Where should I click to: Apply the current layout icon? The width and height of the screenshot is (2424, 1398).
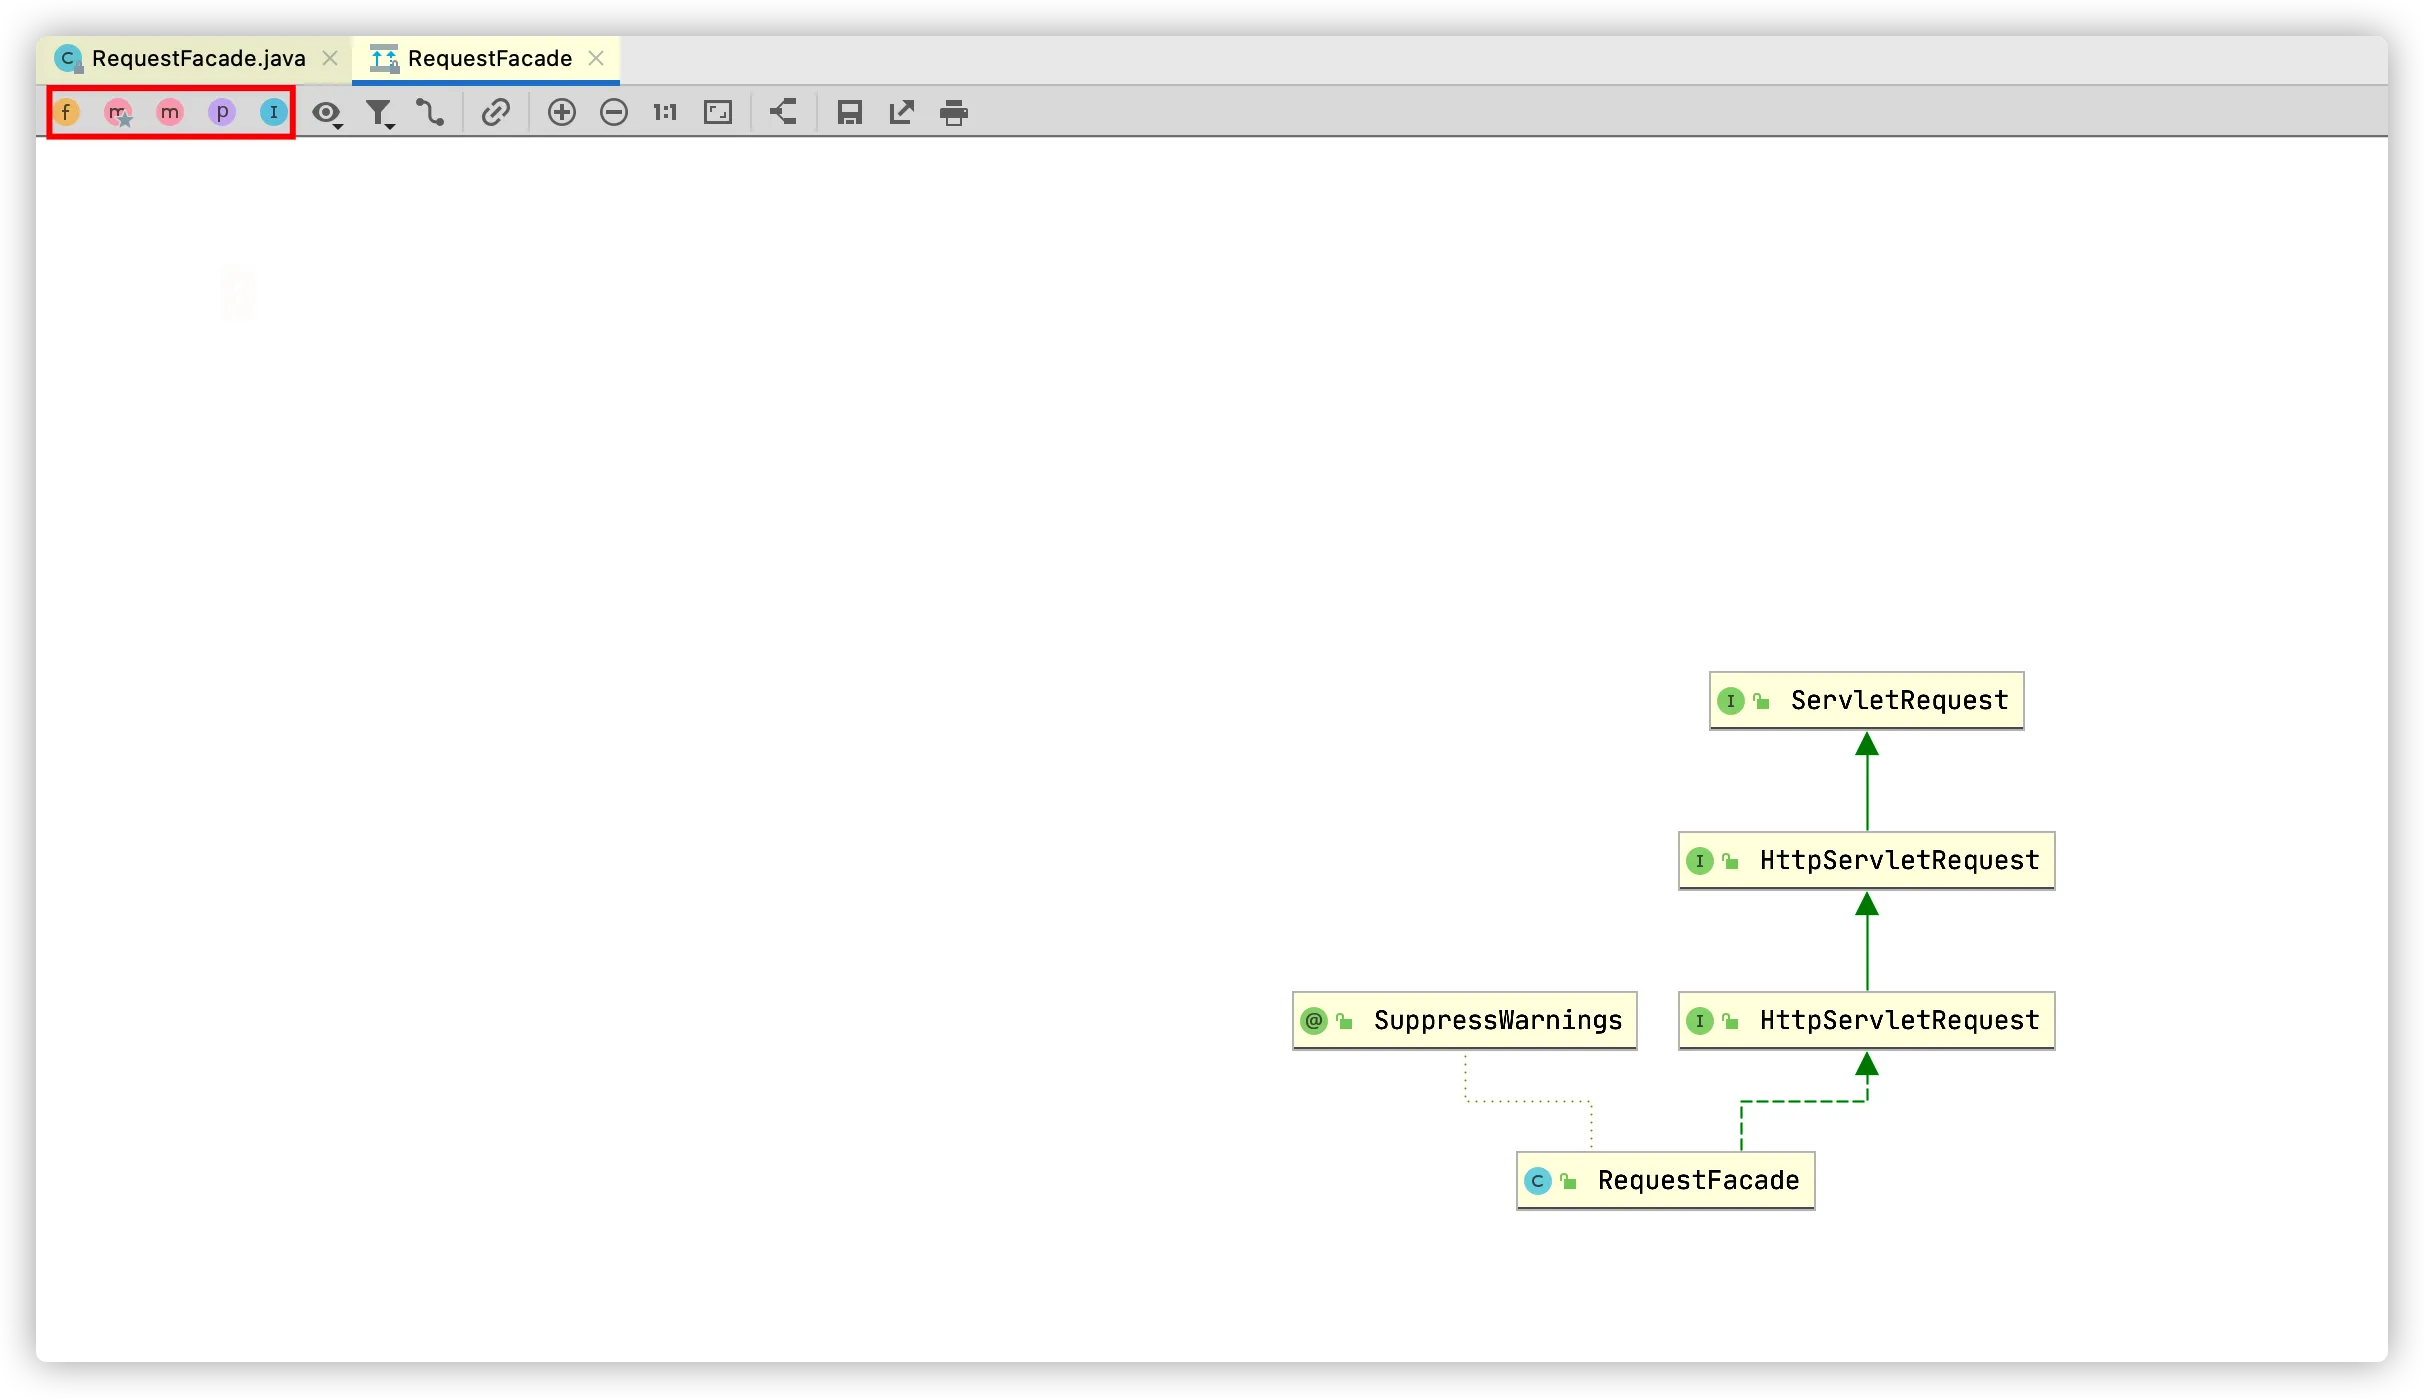click(783, 111)
